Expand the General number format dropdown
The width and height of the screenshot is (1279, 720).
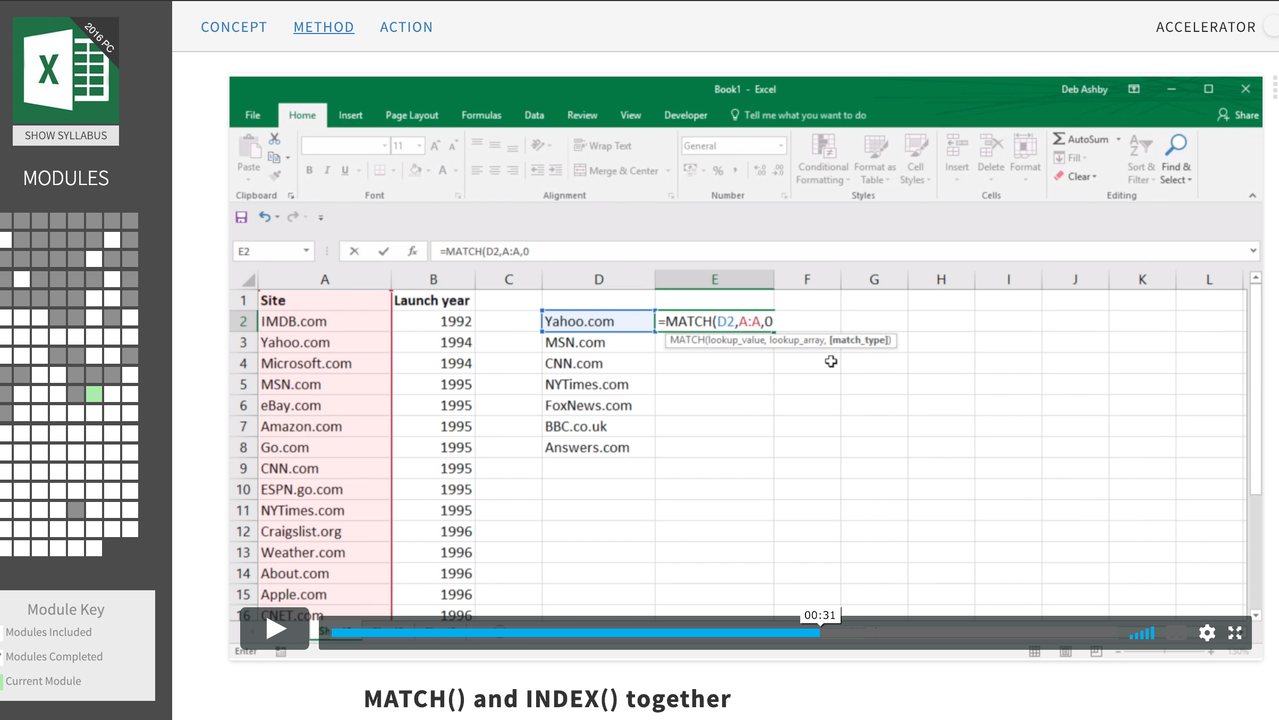(x=781, y=146)
